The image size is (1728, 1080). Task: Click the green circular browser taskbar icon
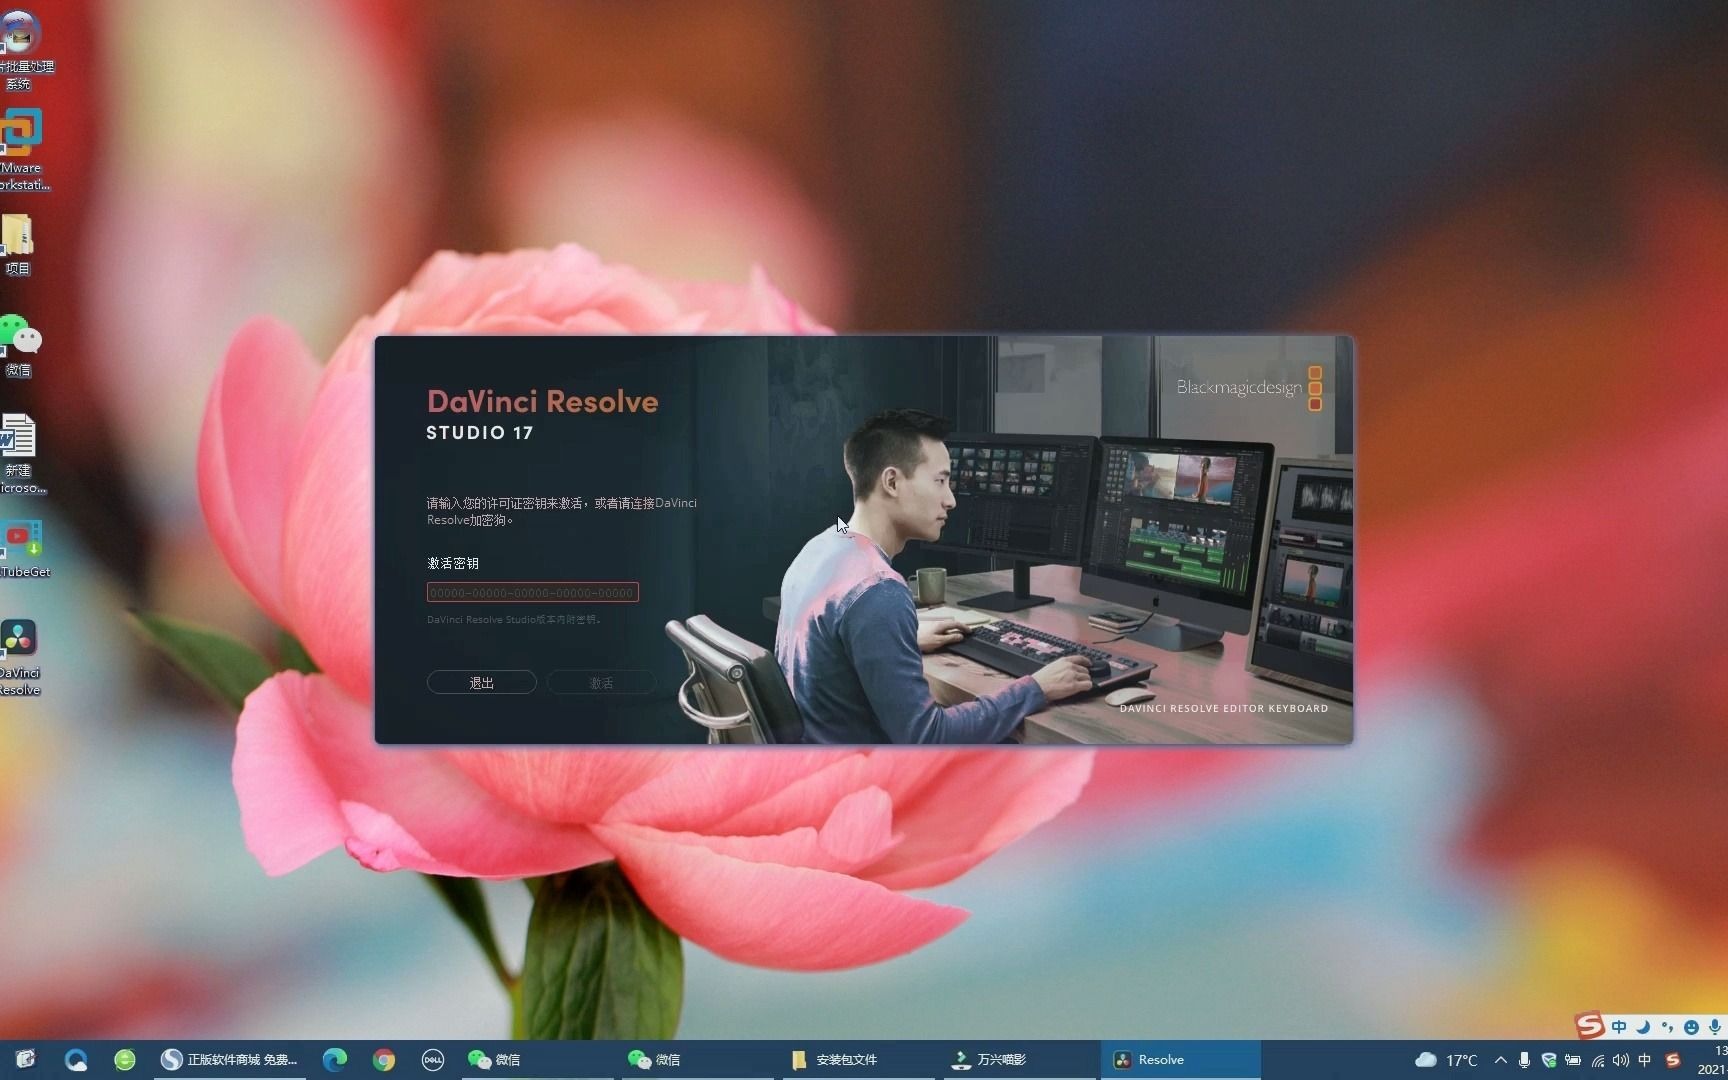tap(125, 1060)
